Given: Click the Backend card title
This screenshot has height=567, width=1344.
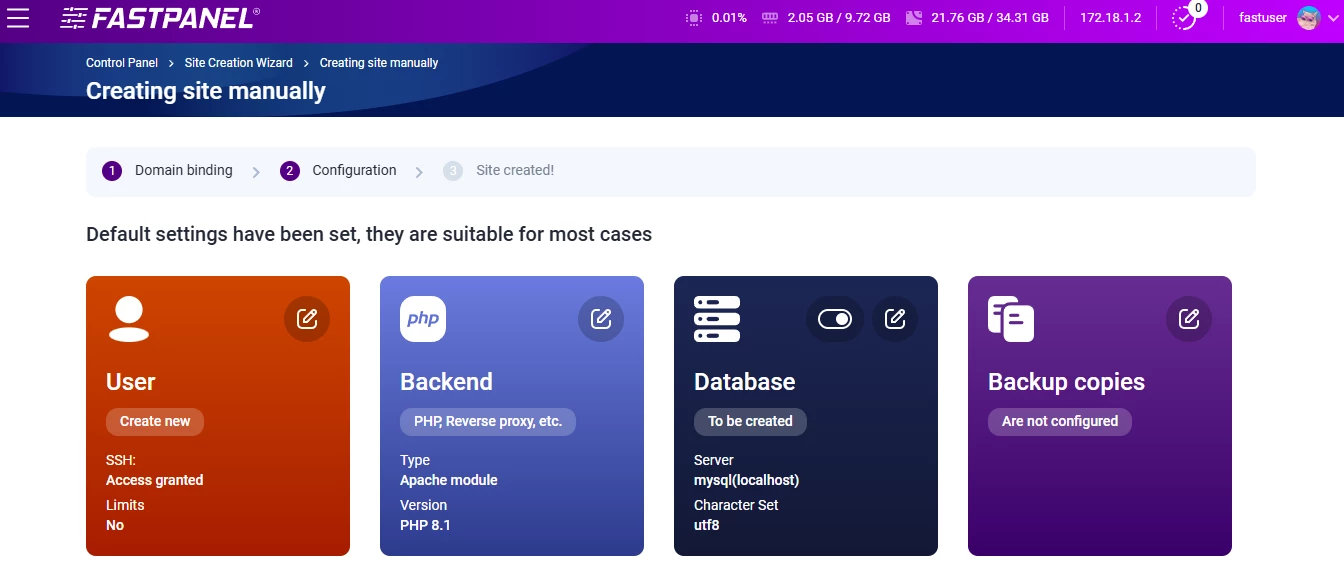Looking at the screenshot, I should point(446,382).
